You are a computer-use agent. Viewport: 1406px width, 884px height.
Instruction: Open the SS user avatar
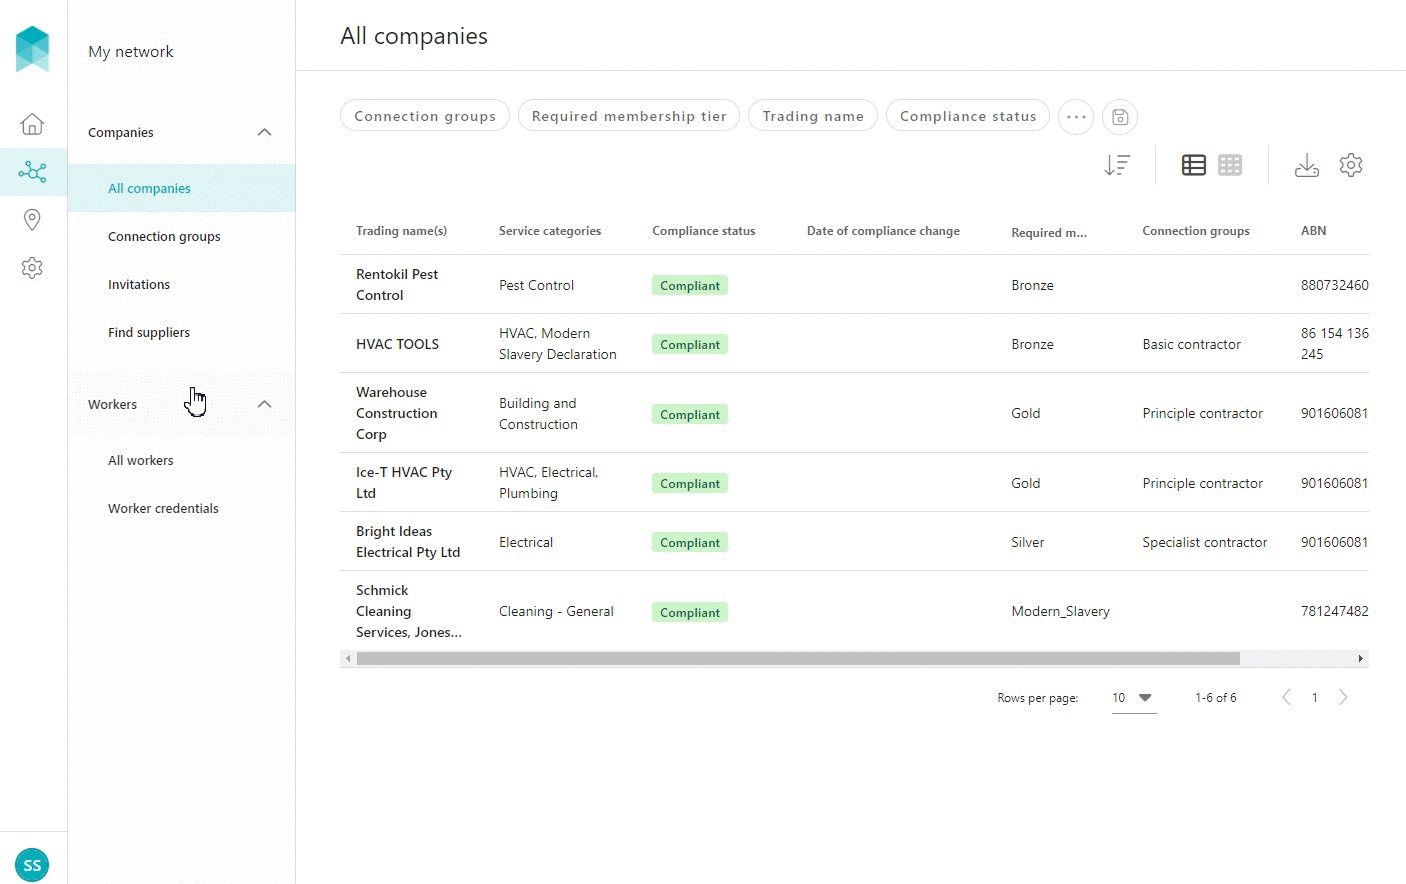[x=32, y=865]
